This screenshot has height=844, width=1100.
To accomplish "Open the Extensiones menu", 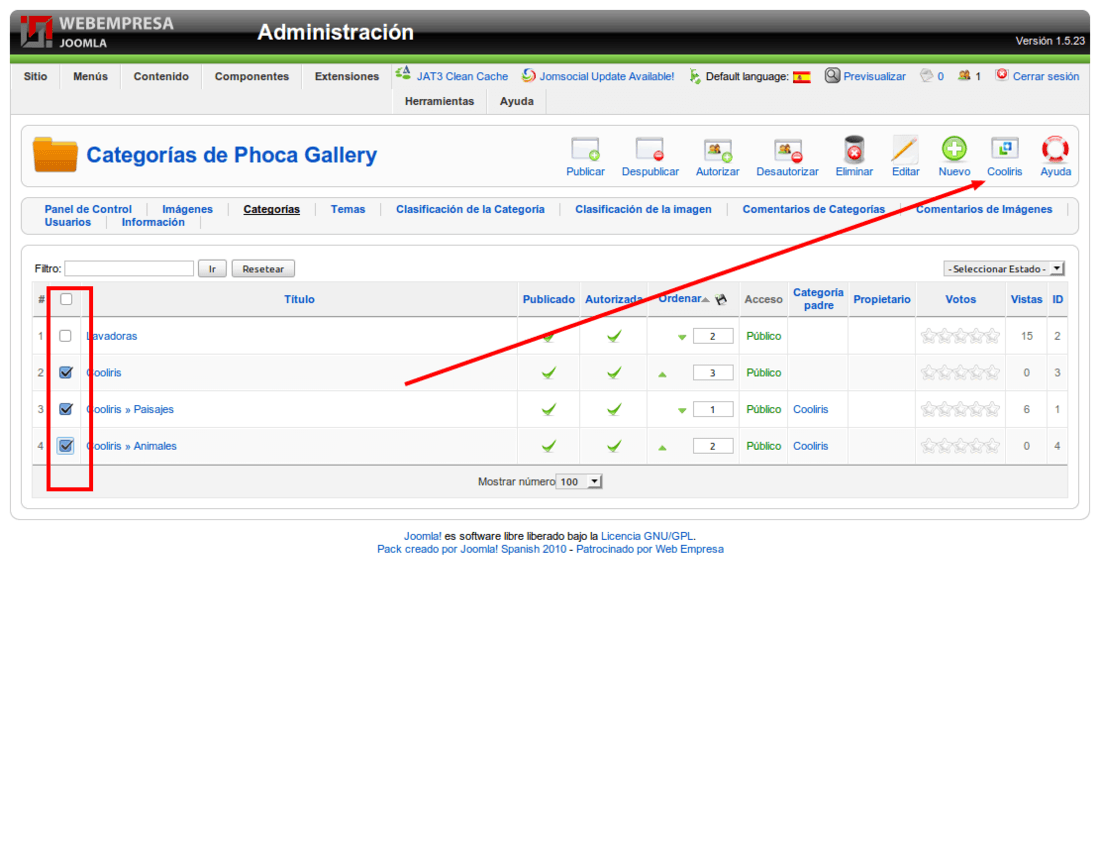I will click(x=347, y=76).
